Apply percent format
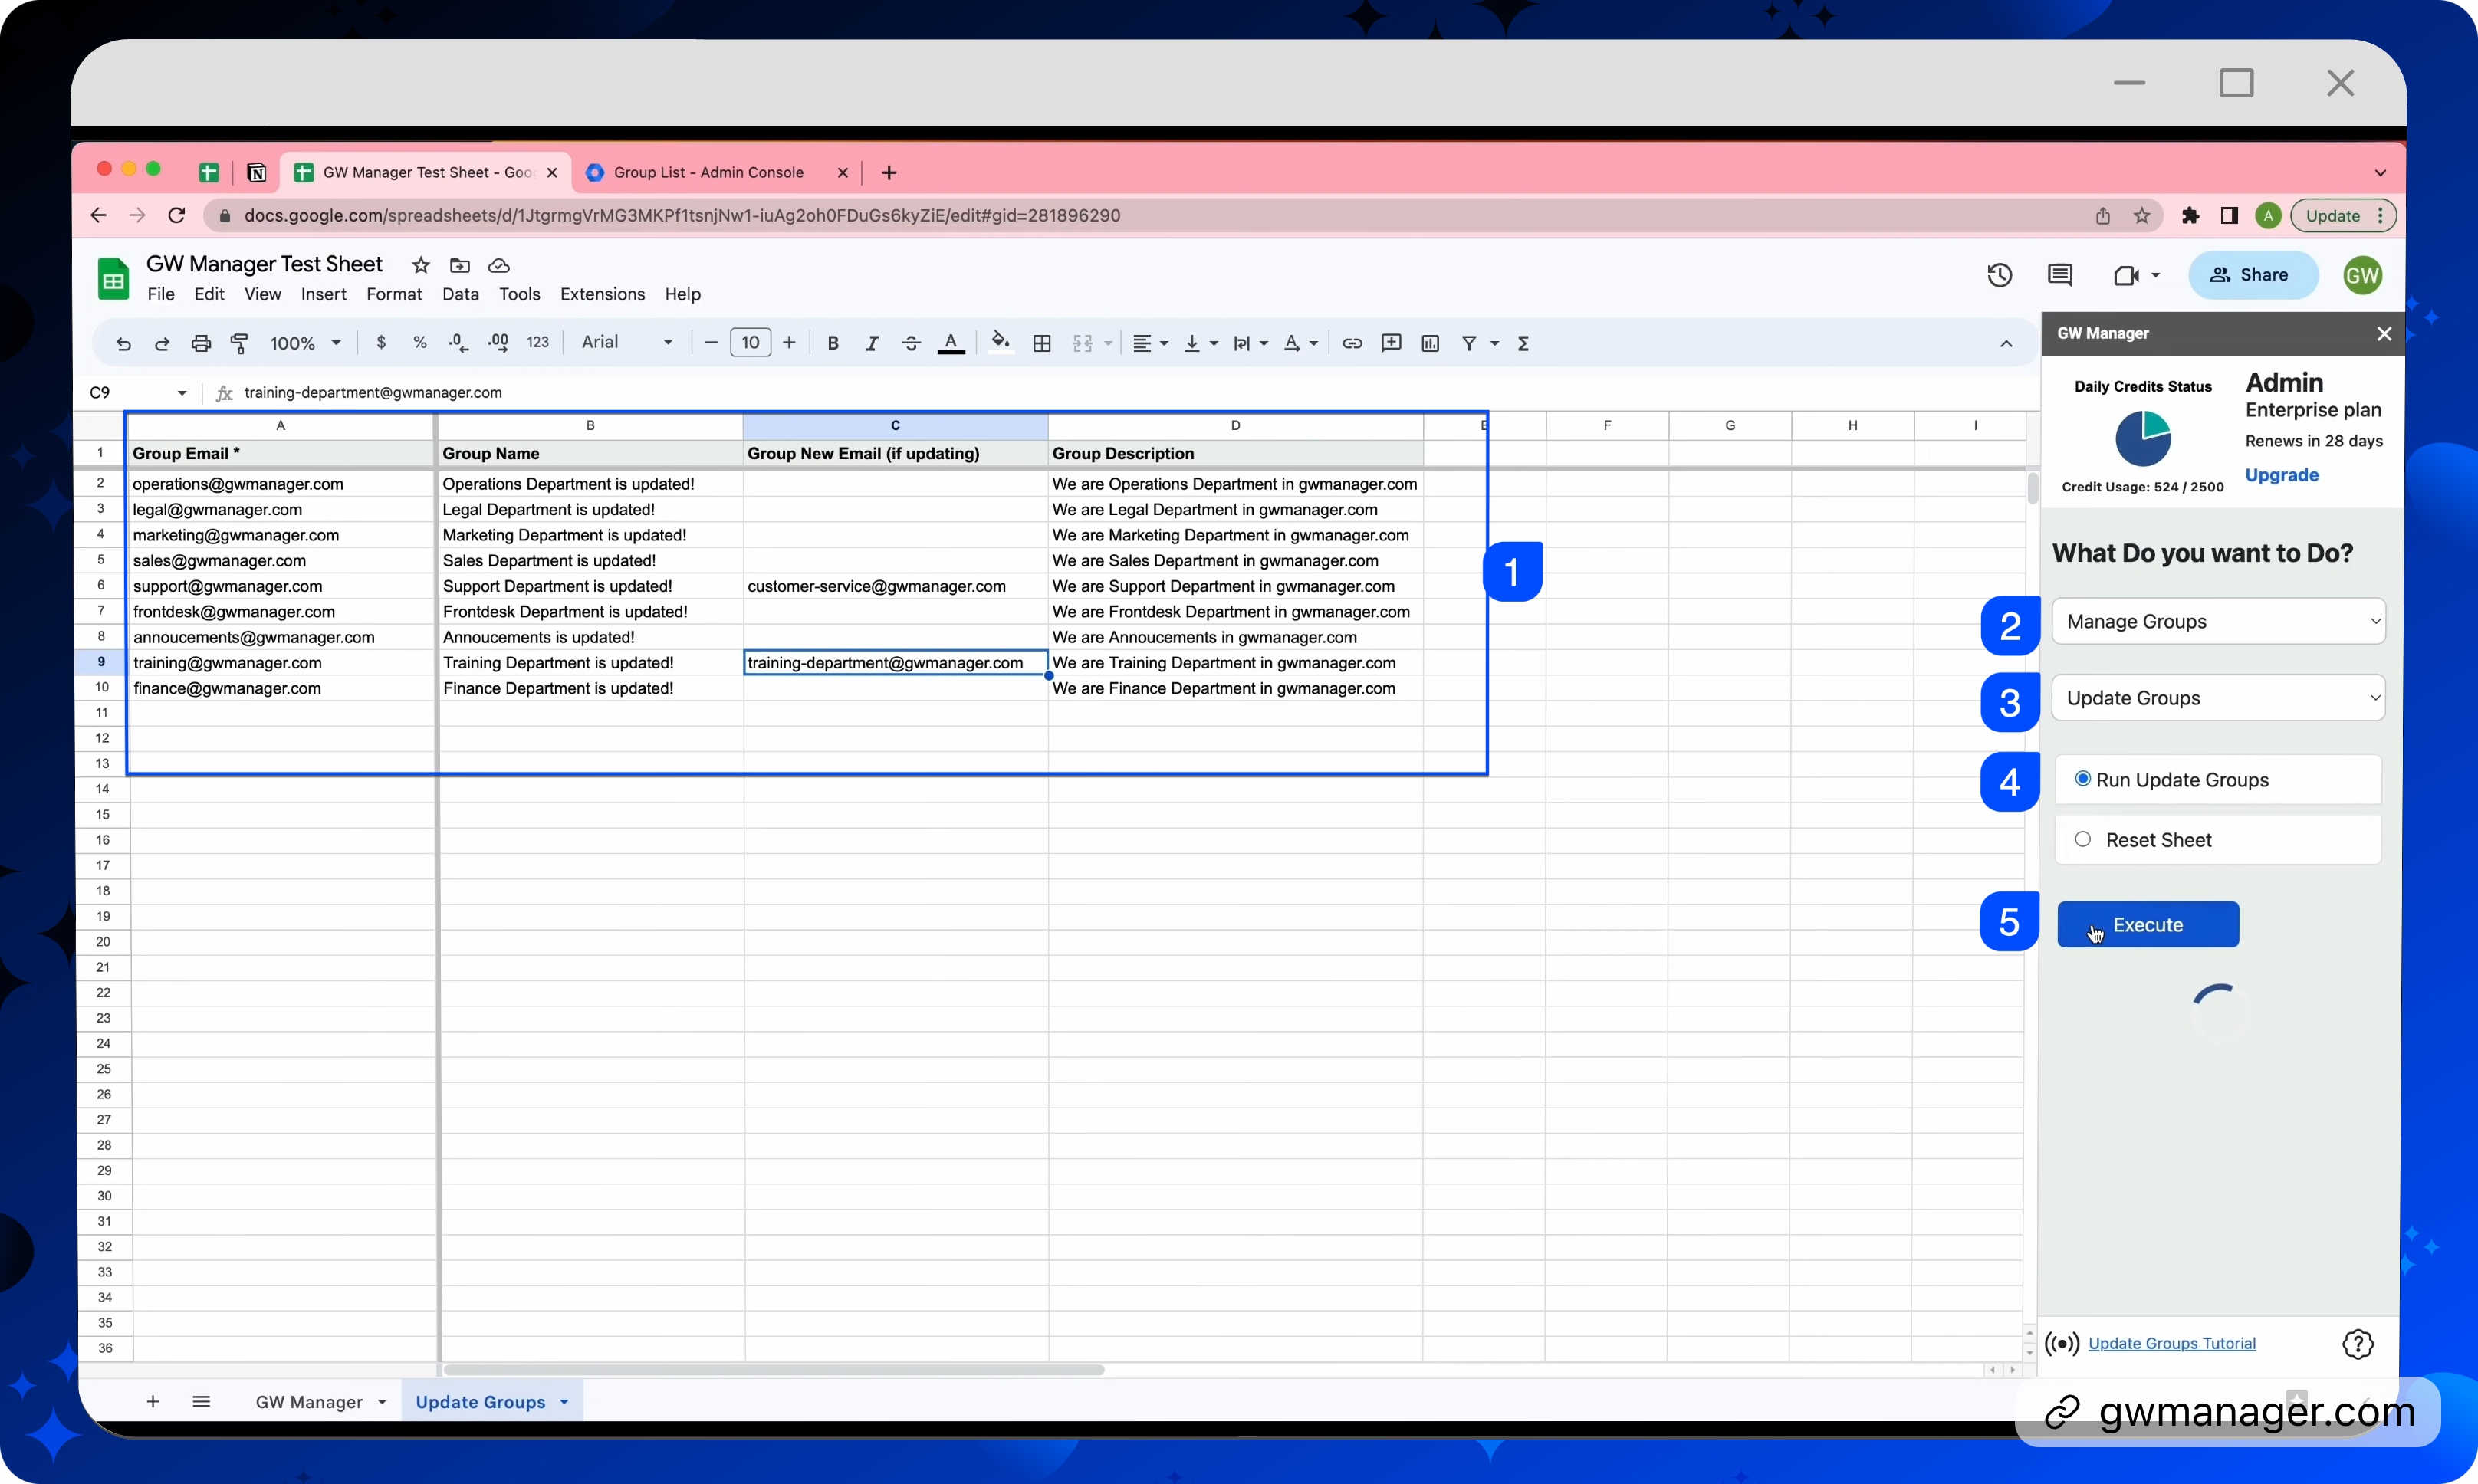The height and width of the screenshot is (1484, 2478). 420,342
